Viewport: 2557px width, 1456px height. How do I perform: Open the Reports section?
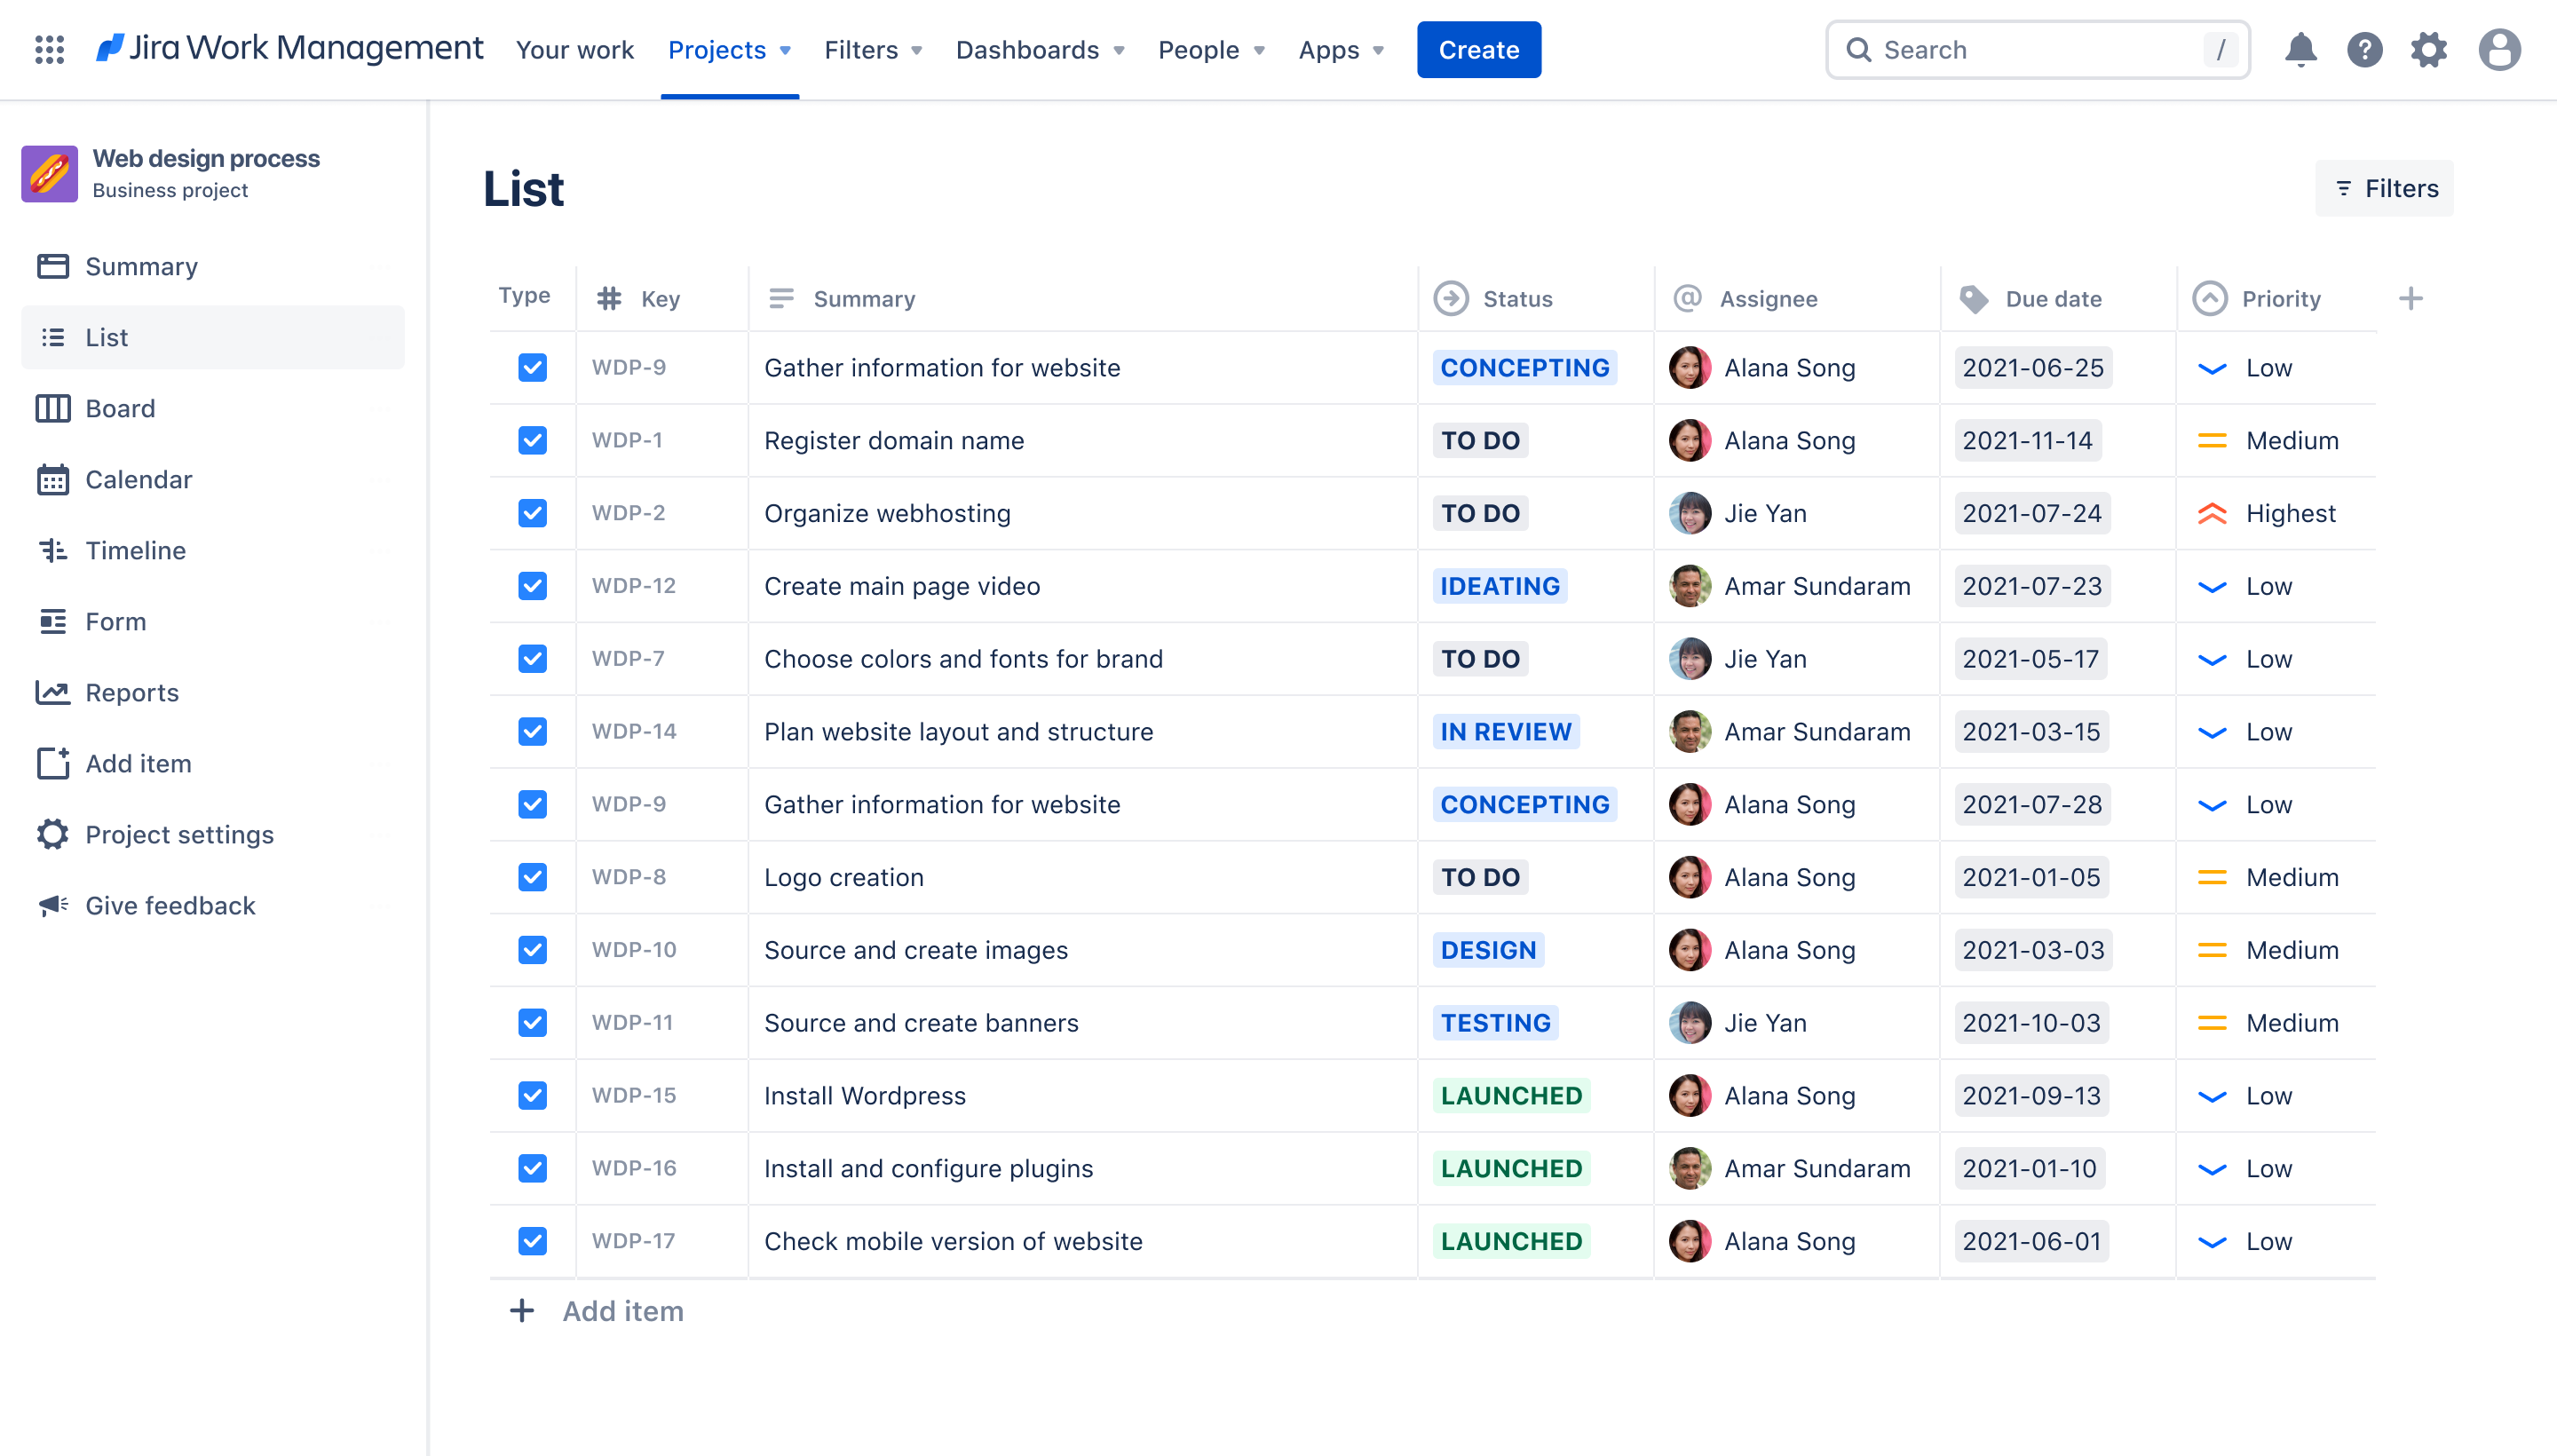click(x=131, y=692)
